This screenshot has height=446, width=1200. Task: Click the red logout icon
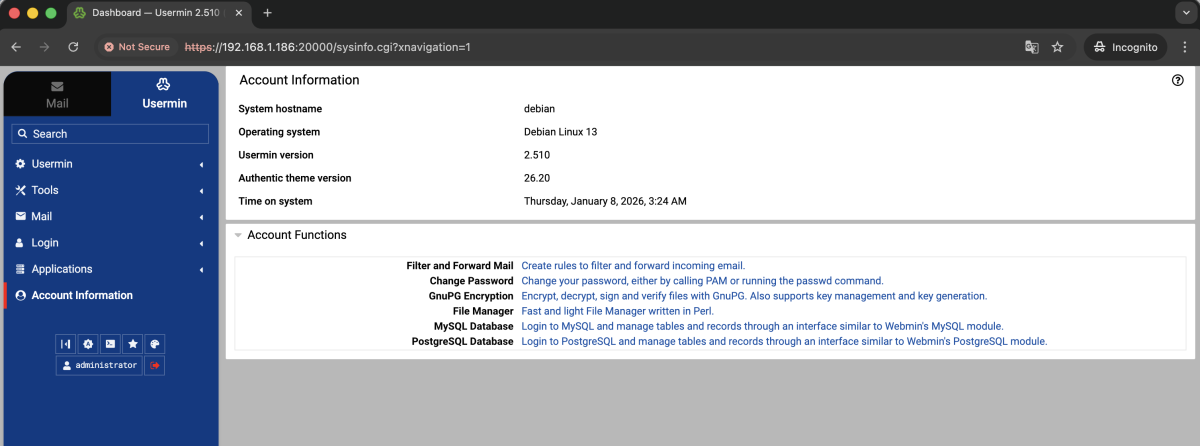coord(154,366)
